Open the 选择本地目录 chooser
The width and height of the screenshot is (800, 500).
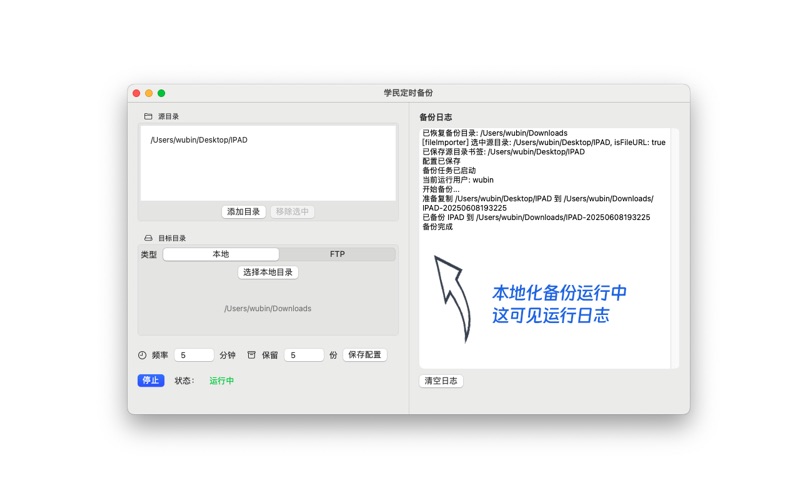tap(268, 272)
